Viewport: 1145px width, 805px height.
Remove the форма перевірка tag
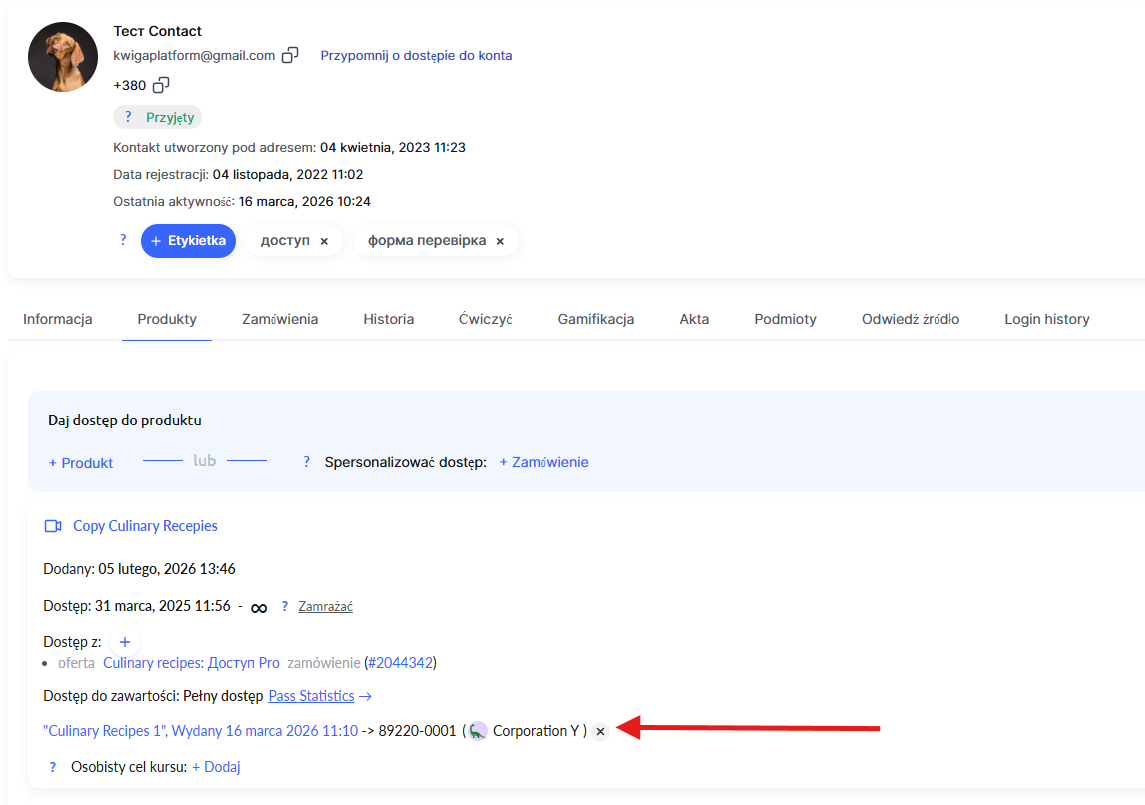[x=500, y=241]
